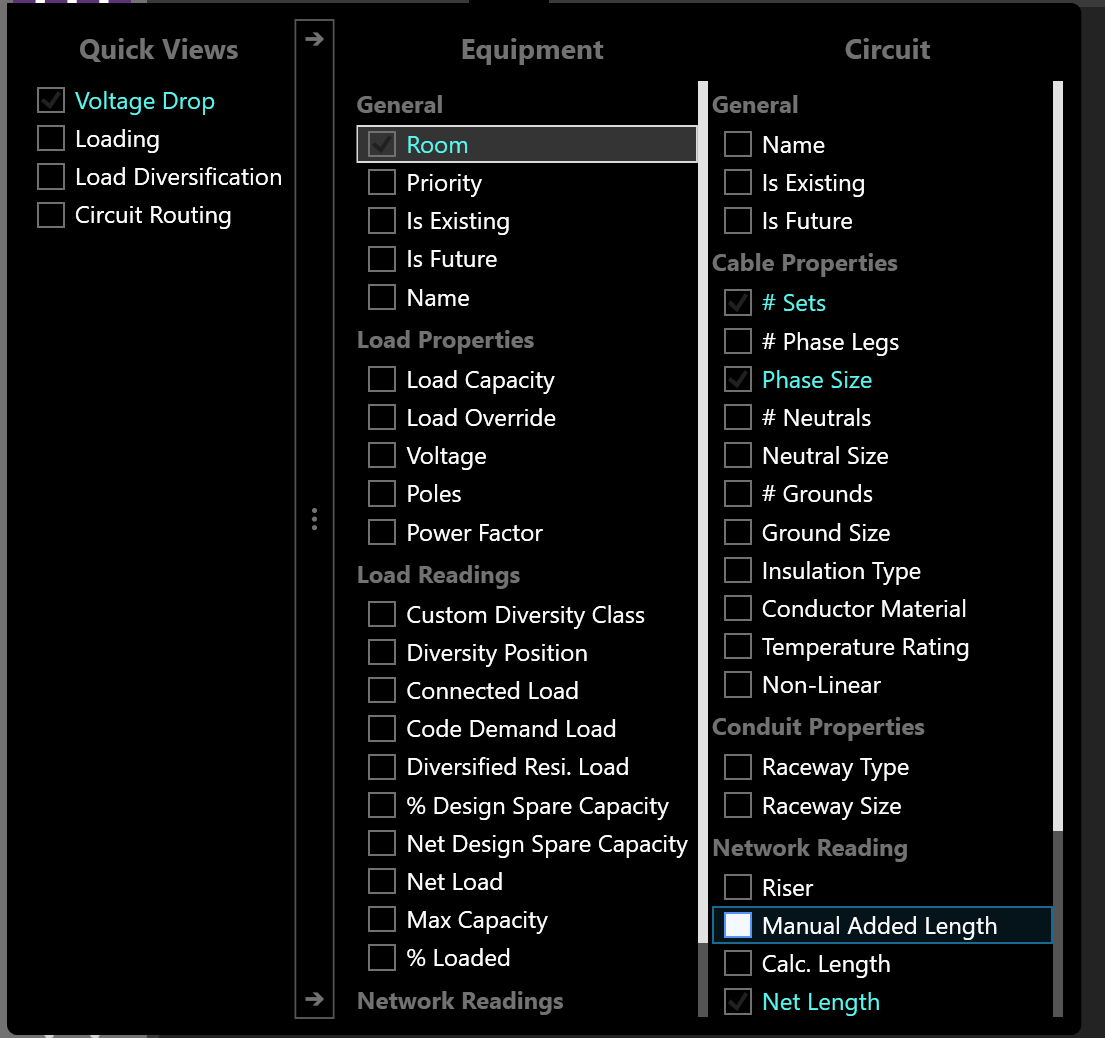Check the Load Diversification checkbox
1105x1038 pixels.
click(51, 177)
